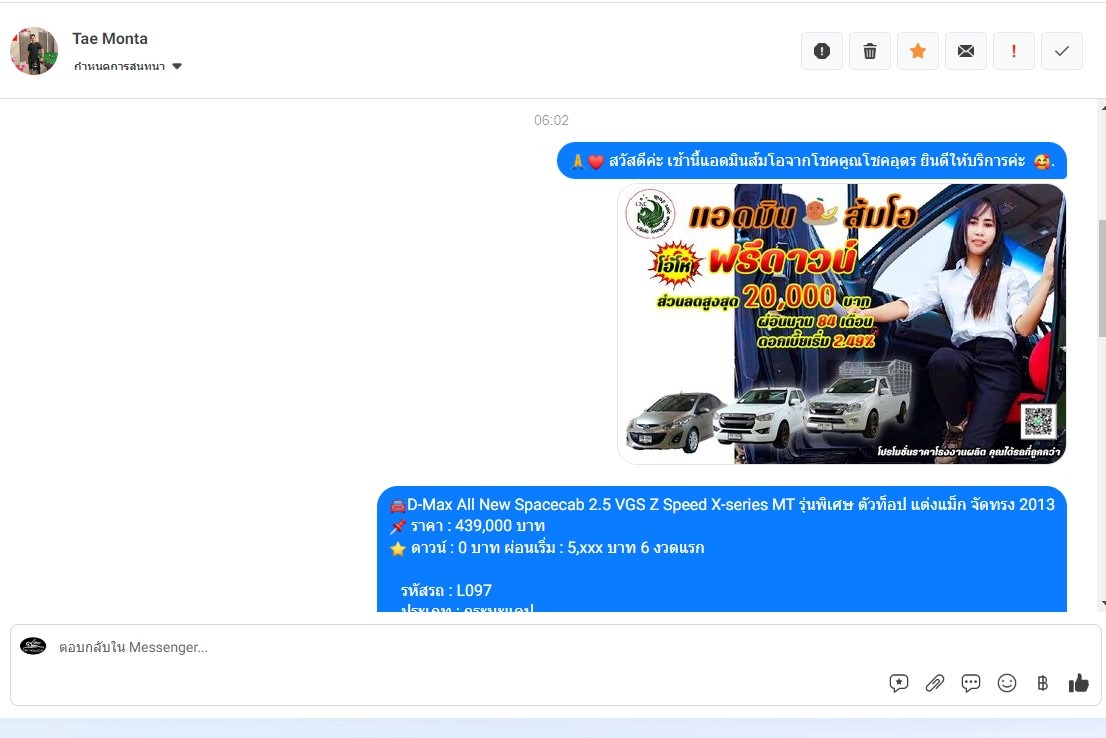Viewport: 1106px width, 738px height.
Task: Open the emoji picker smiley icon
Action: coord(1007,683)
